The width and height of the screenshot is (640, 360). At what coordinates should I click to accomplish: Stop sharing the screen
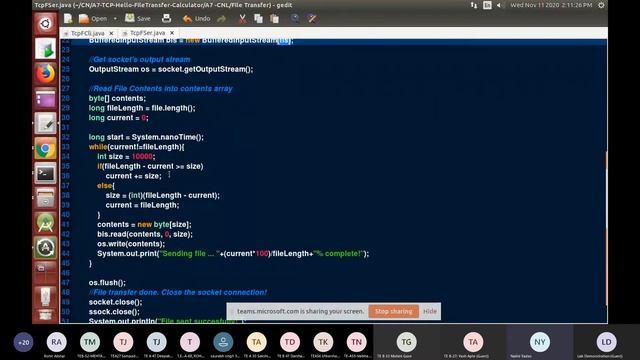coord(393,311)
